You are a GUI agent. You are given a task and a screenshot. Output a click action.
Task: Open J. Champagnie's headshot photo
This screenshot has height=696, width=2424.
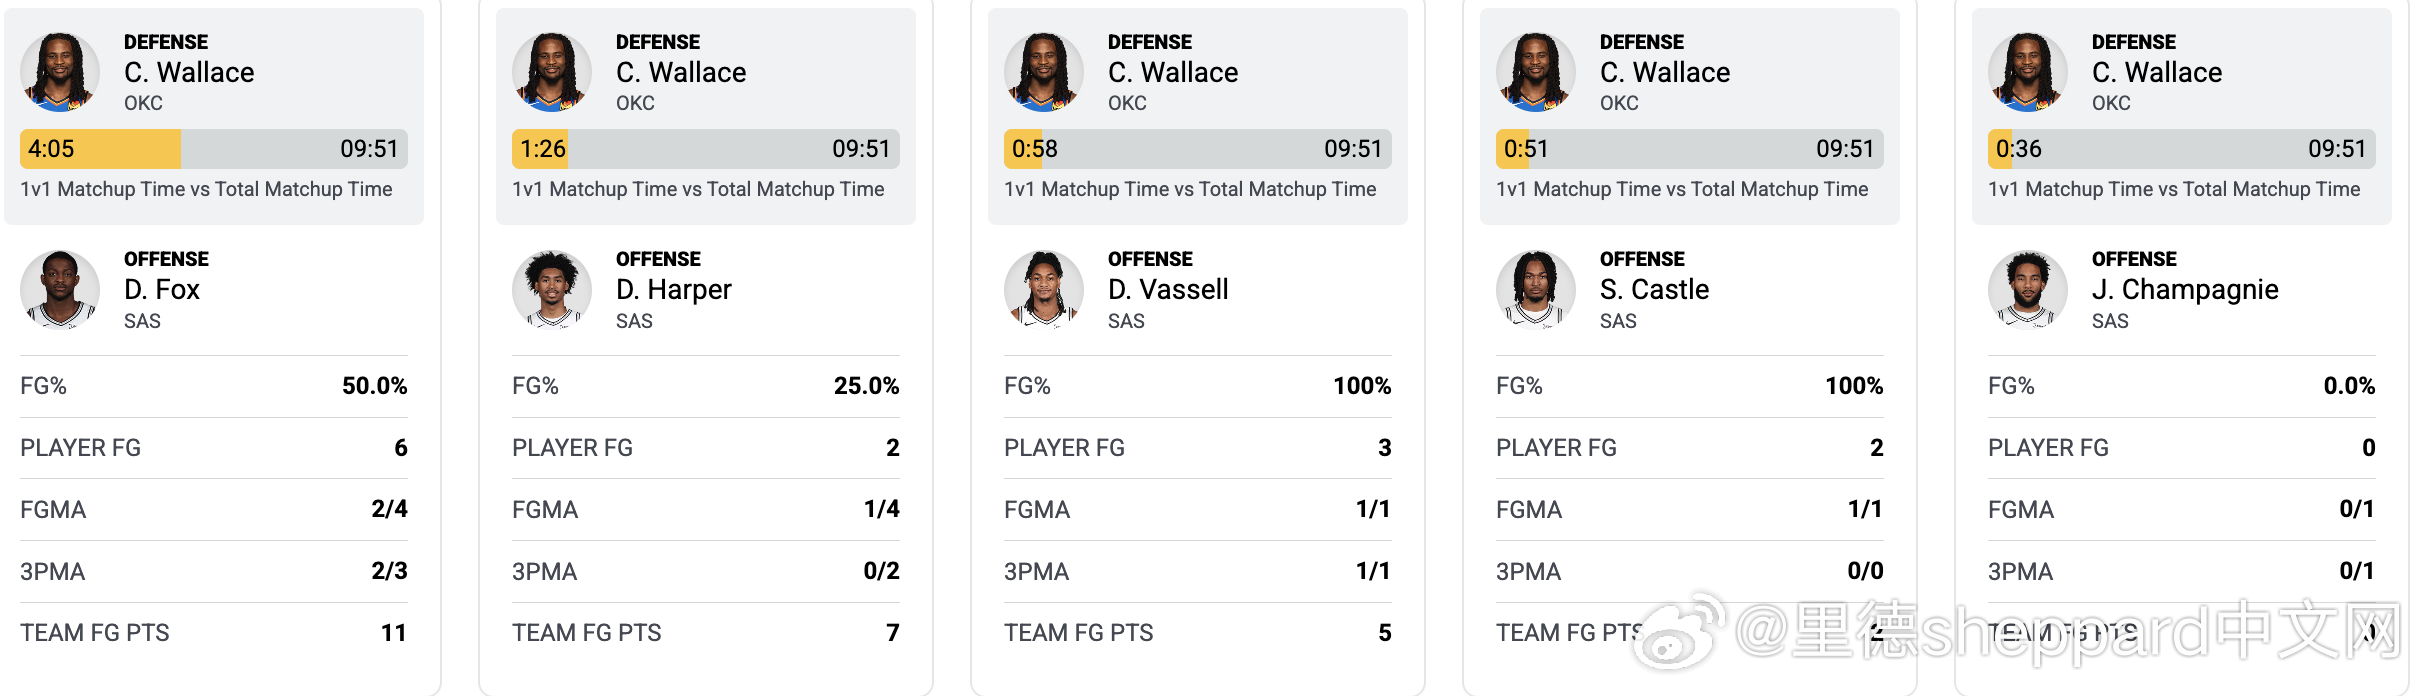(2028, 290)
